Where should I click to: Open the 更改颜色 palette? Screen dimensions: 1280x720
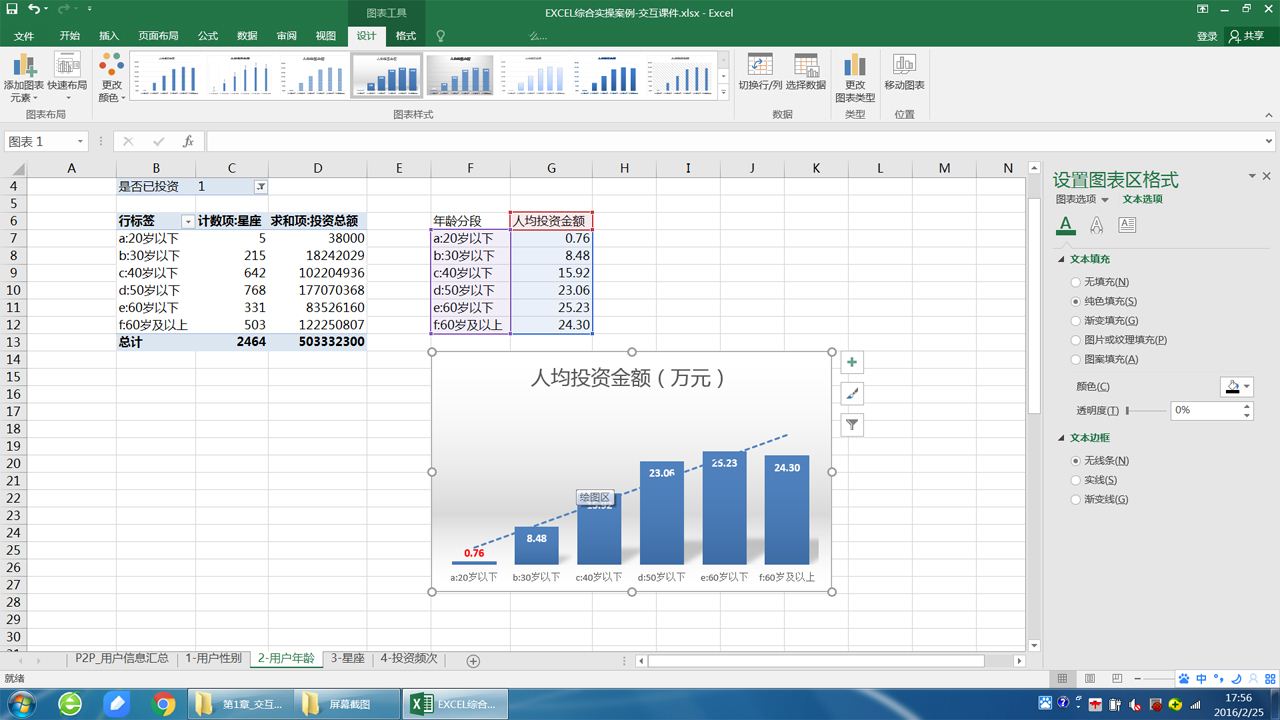click(x=111, y=78)
